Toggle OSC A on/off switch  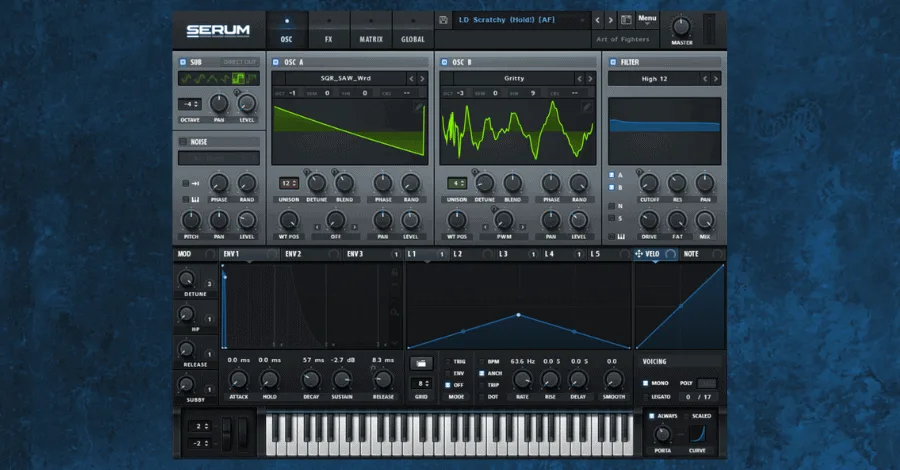tap(276, 62)
